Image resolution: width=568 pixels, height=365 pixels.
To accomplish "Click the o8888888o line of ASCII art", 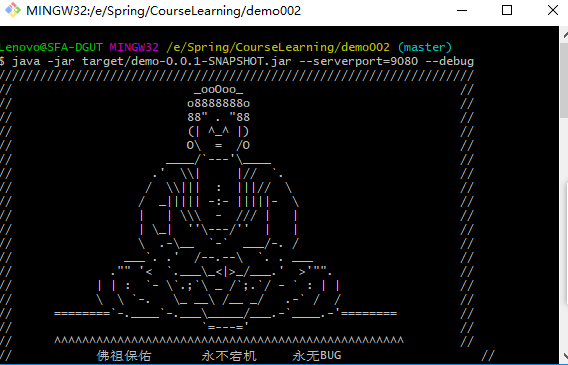I will [x=218, y=104].
